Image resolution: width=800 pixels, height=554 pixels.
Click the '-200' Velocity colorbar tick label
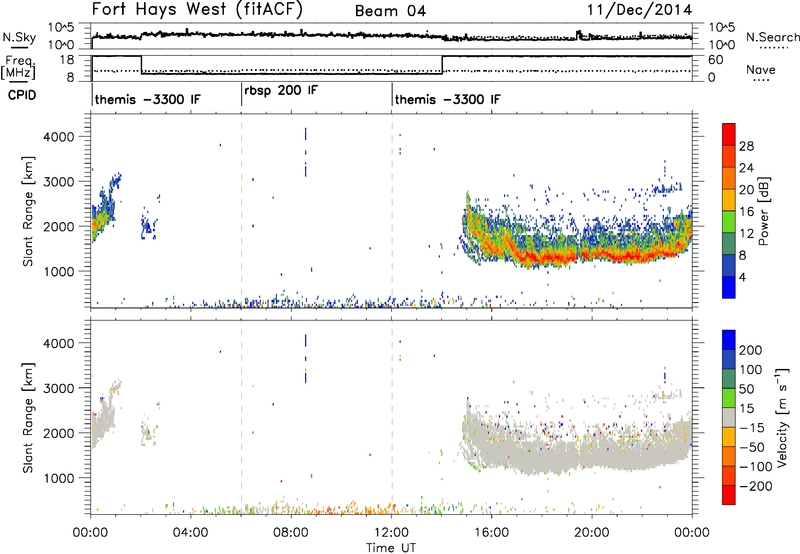(x=756, y=486)
